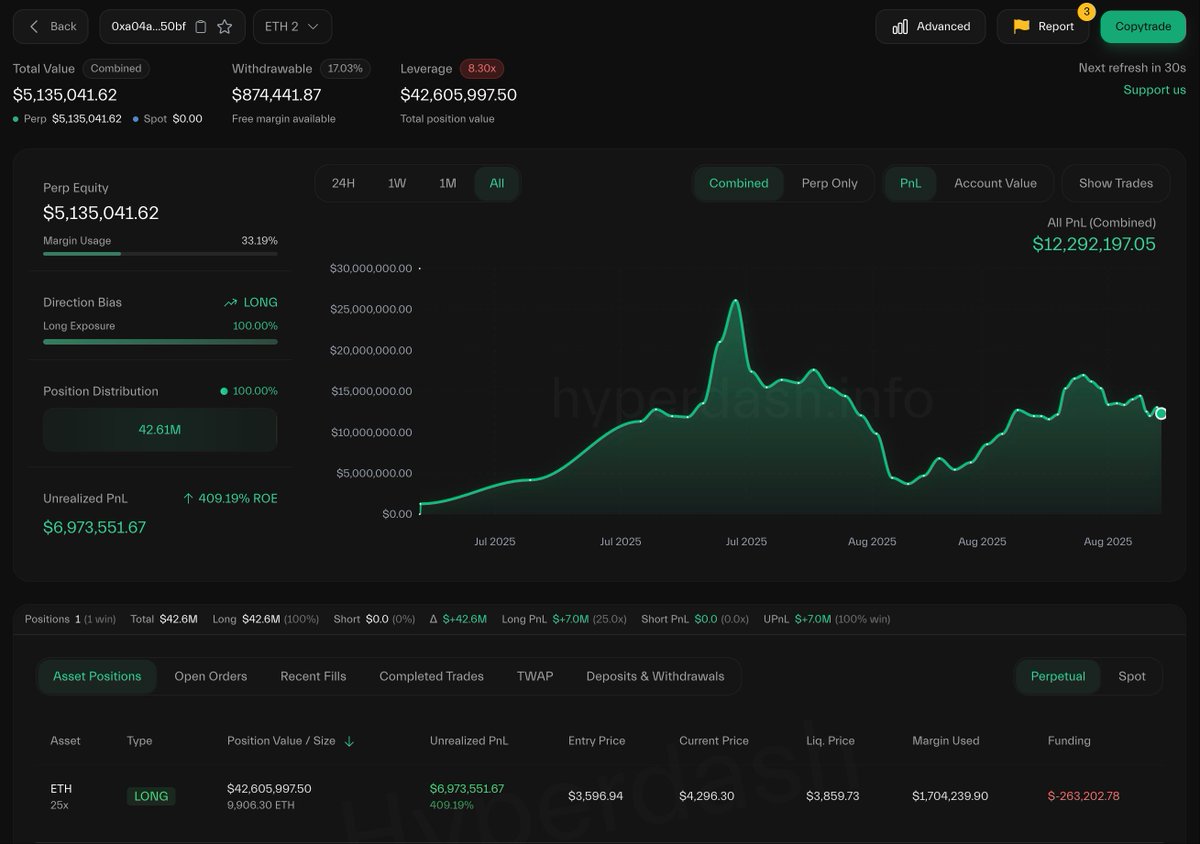The width and height of the screenshot is (1200, 844).
Task: Click the 42.61M position distribution block
Action: click(160, 430)
